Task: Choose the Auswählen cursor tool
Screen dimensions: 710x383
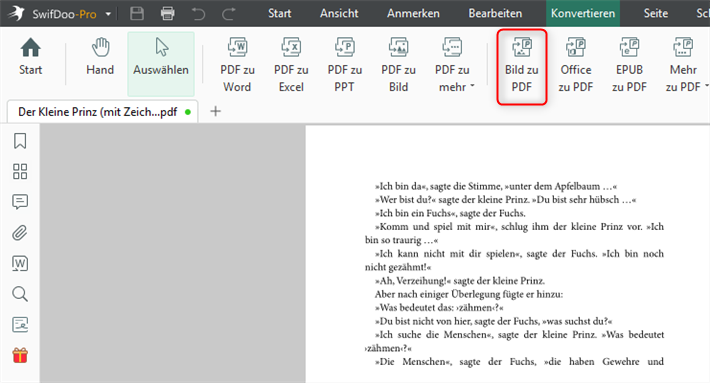Action: pyautogui.click(x=161, y=63)
